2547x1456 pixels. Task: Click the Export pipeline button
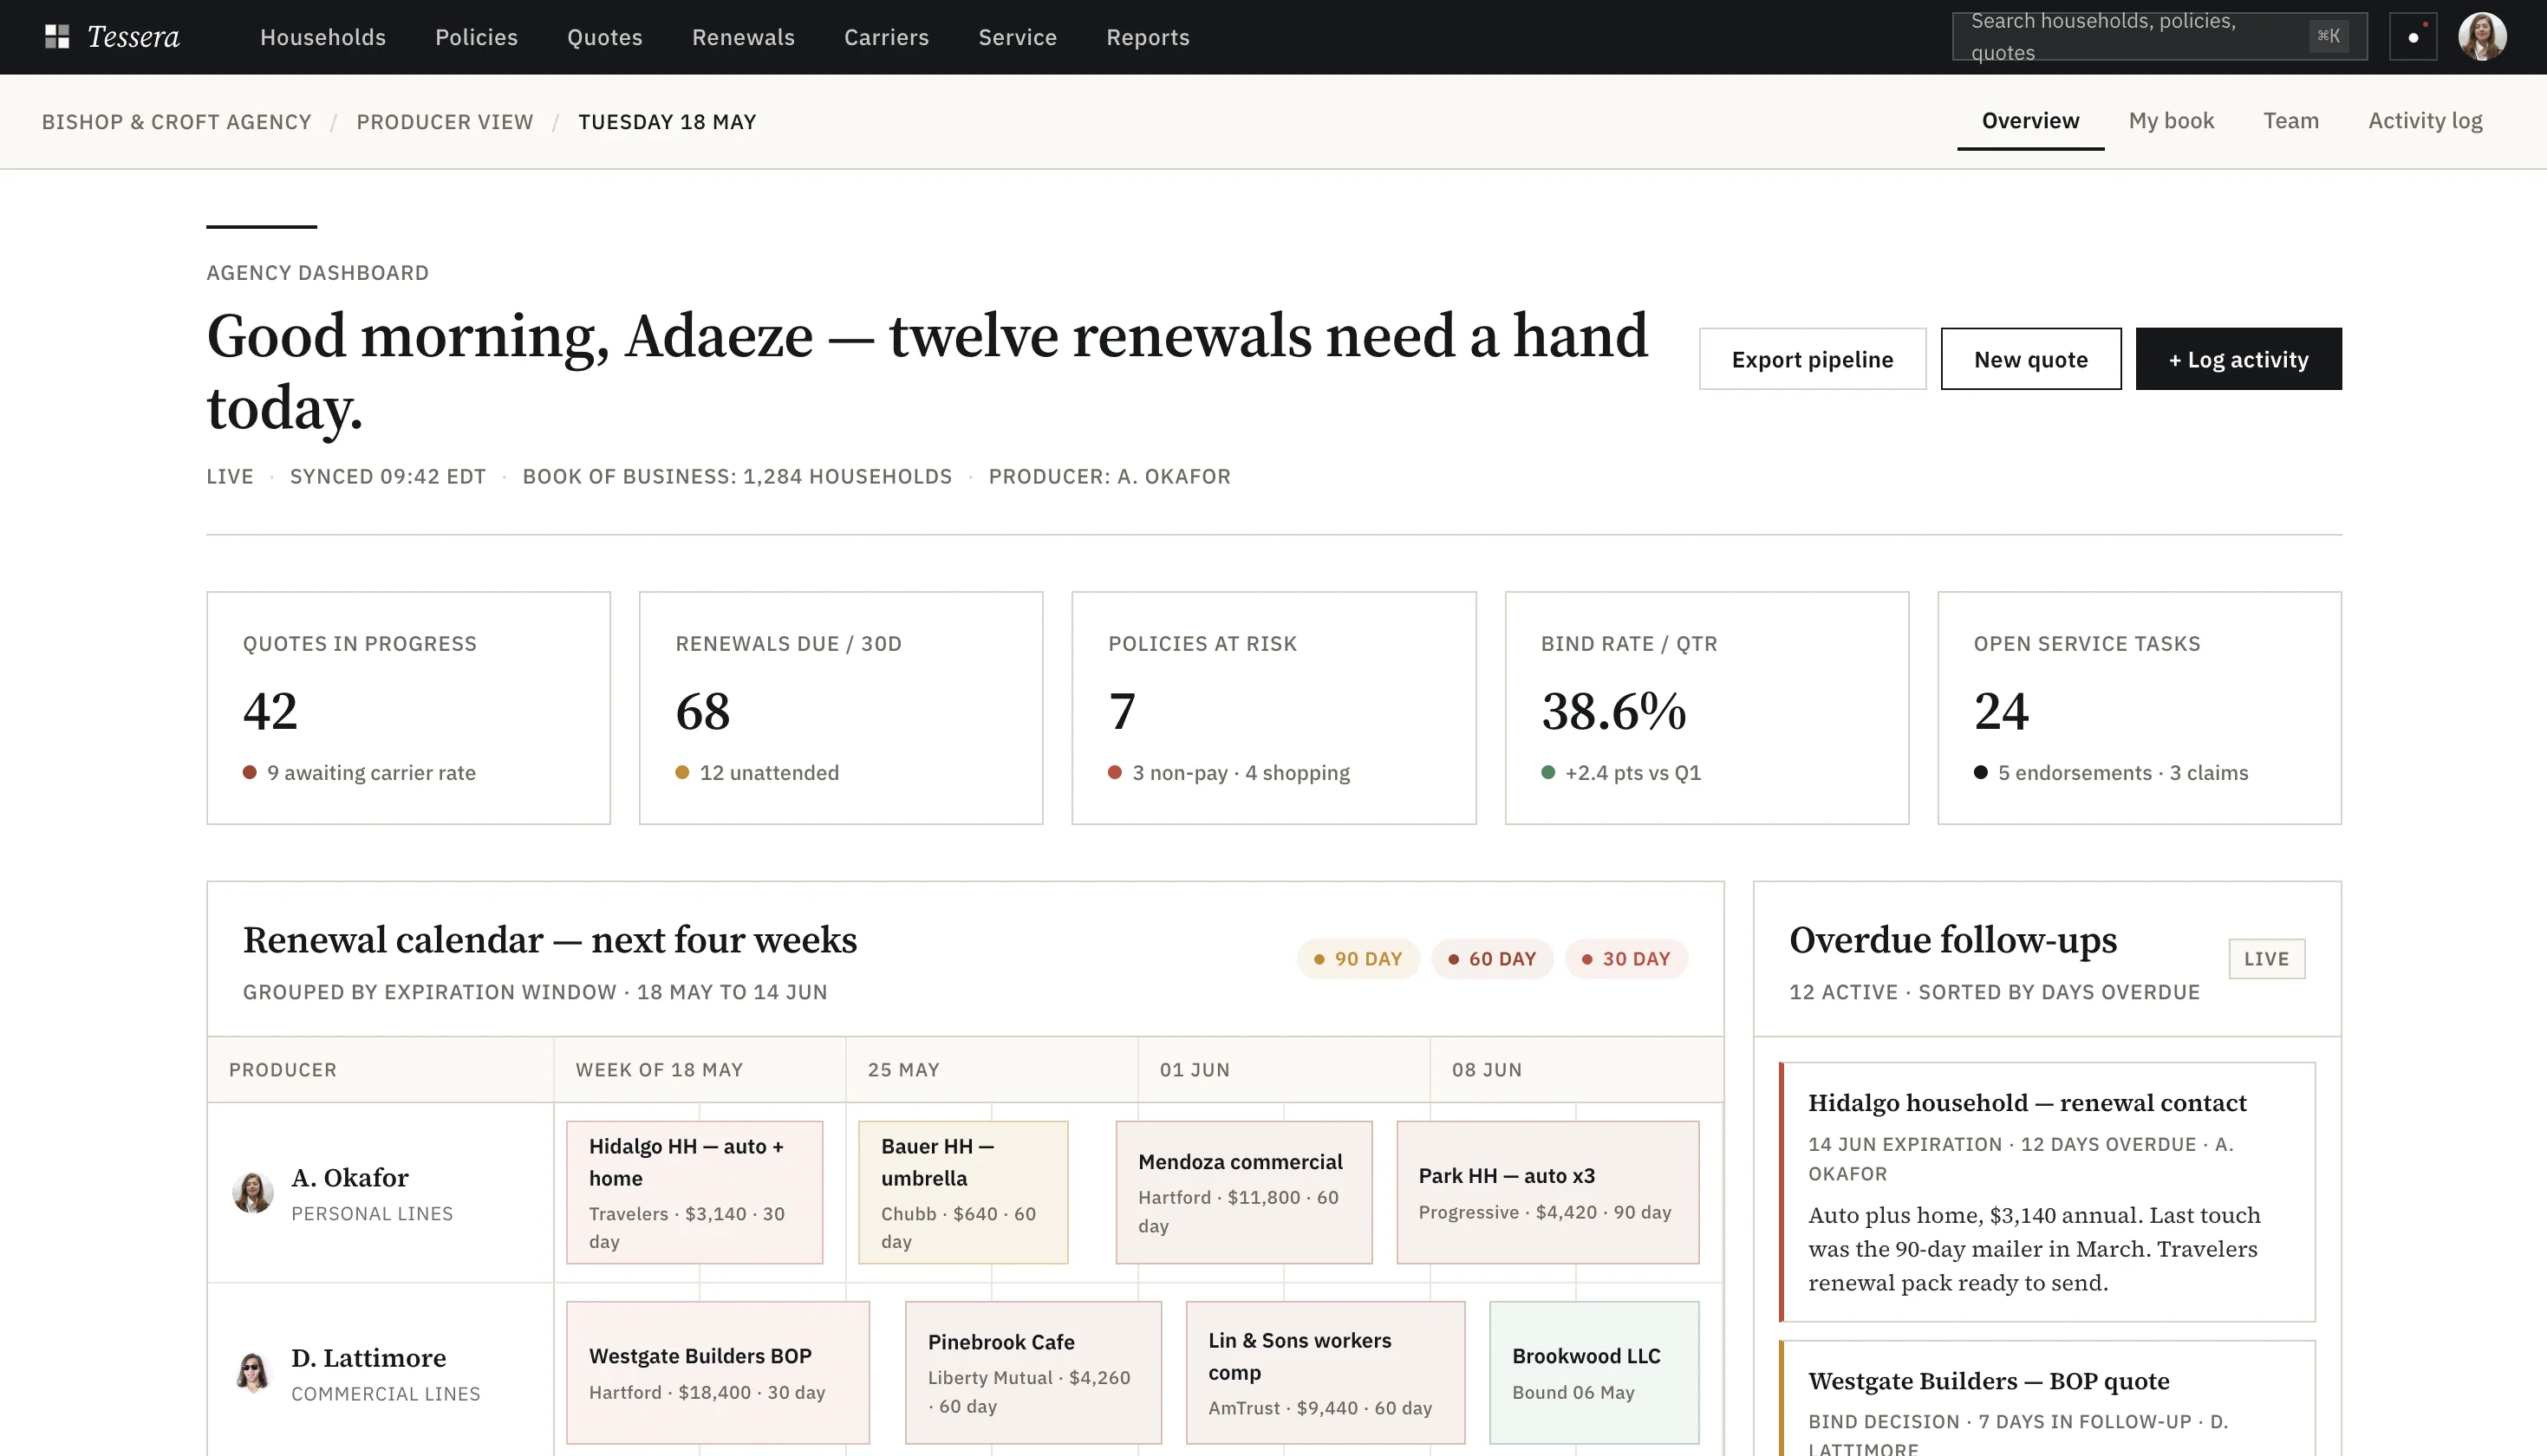pyautogui.click(x=1812, y=359)
